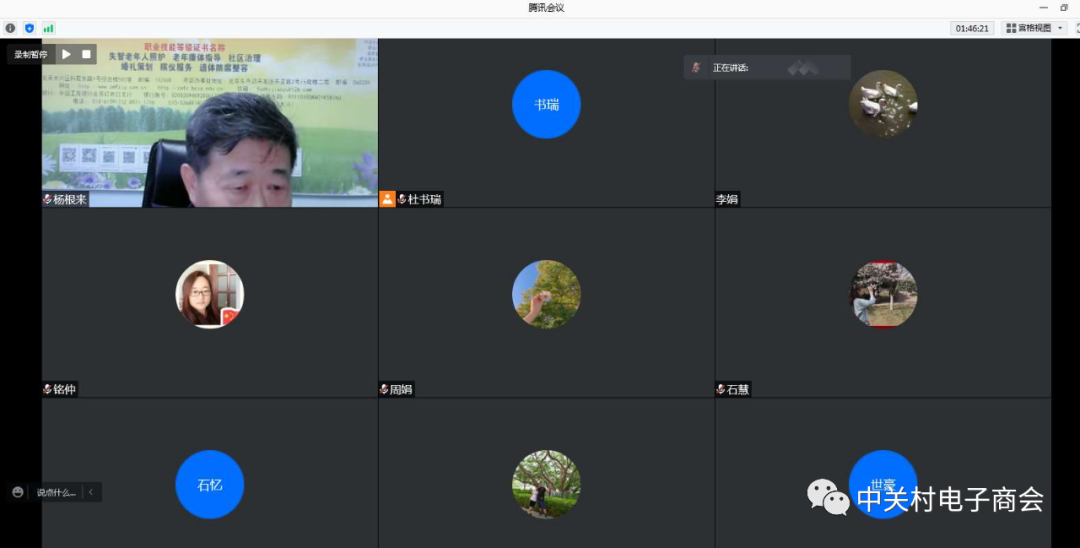Click muted mic icon beside 周娟
The image size is (1080, 548).
tap(384, 389)
